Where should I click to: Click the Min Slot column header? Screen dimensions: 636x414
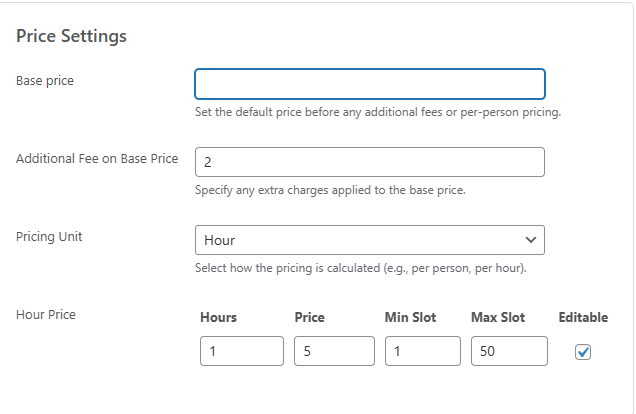point(410,317)
